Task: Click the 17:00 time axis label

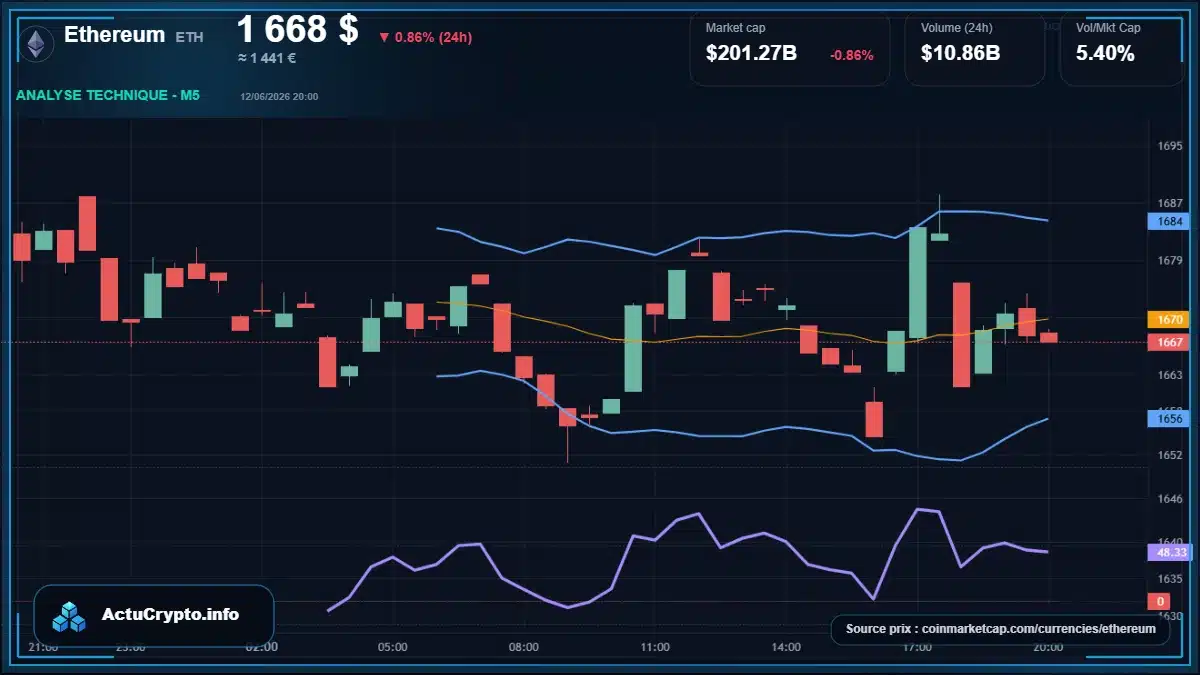Action: tap(917, 647)
